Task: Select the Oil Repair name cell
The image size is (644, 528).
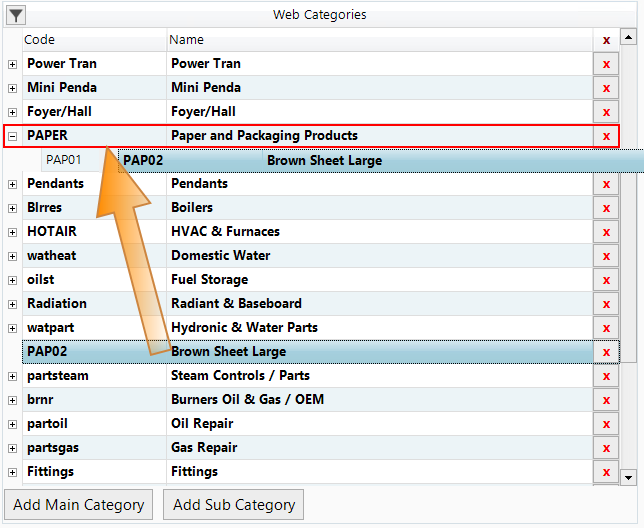Action: [x=380, y=424]
